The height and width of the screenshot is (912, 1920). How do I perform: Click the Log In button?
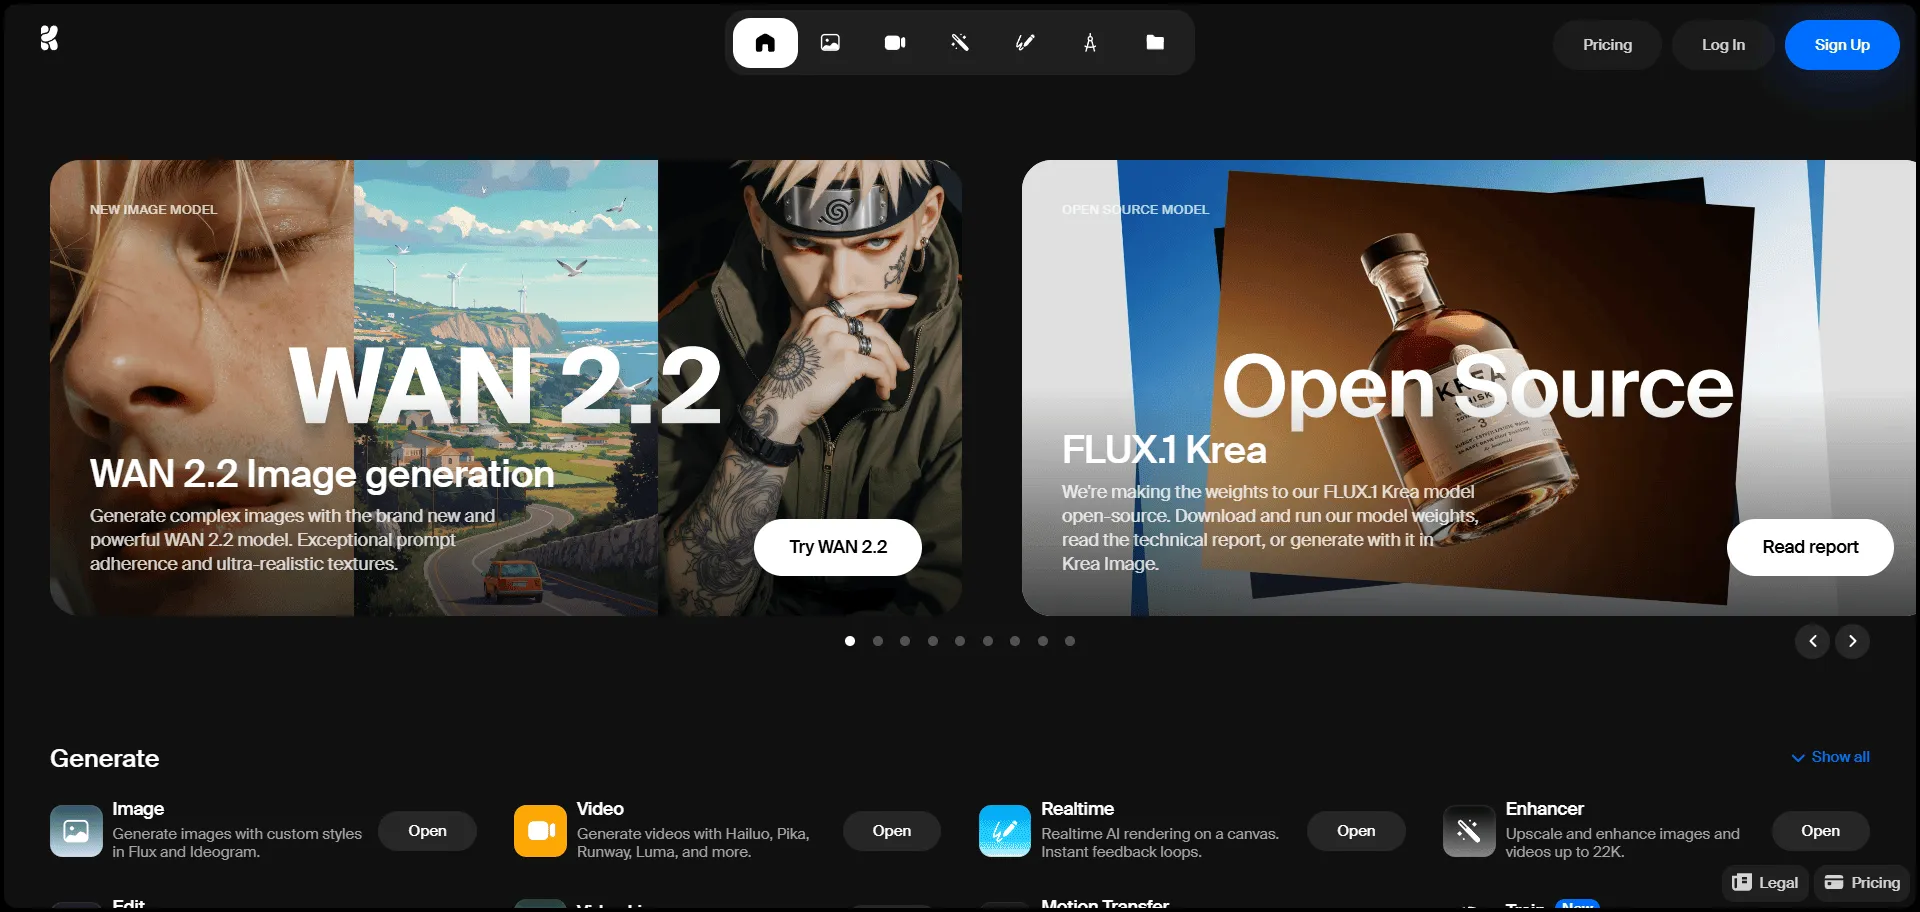pos(1723,45)
